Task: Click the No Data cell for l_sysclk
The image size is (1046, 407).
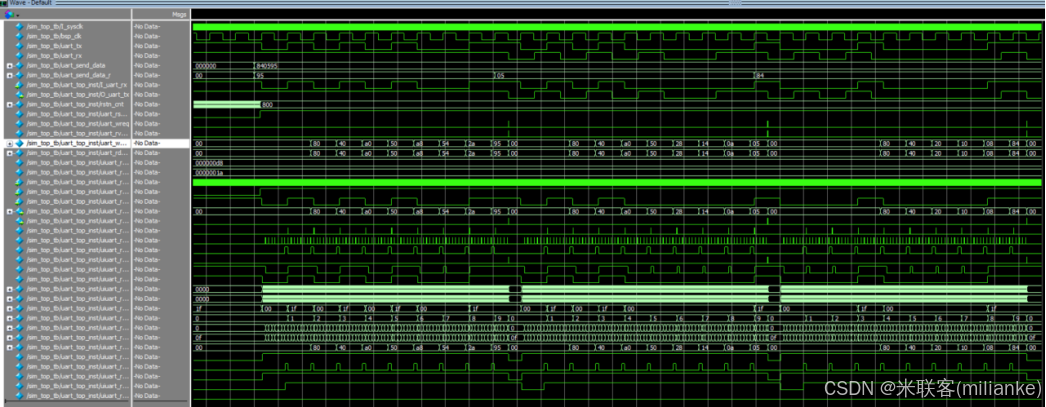Action: [x=147, y=27]
